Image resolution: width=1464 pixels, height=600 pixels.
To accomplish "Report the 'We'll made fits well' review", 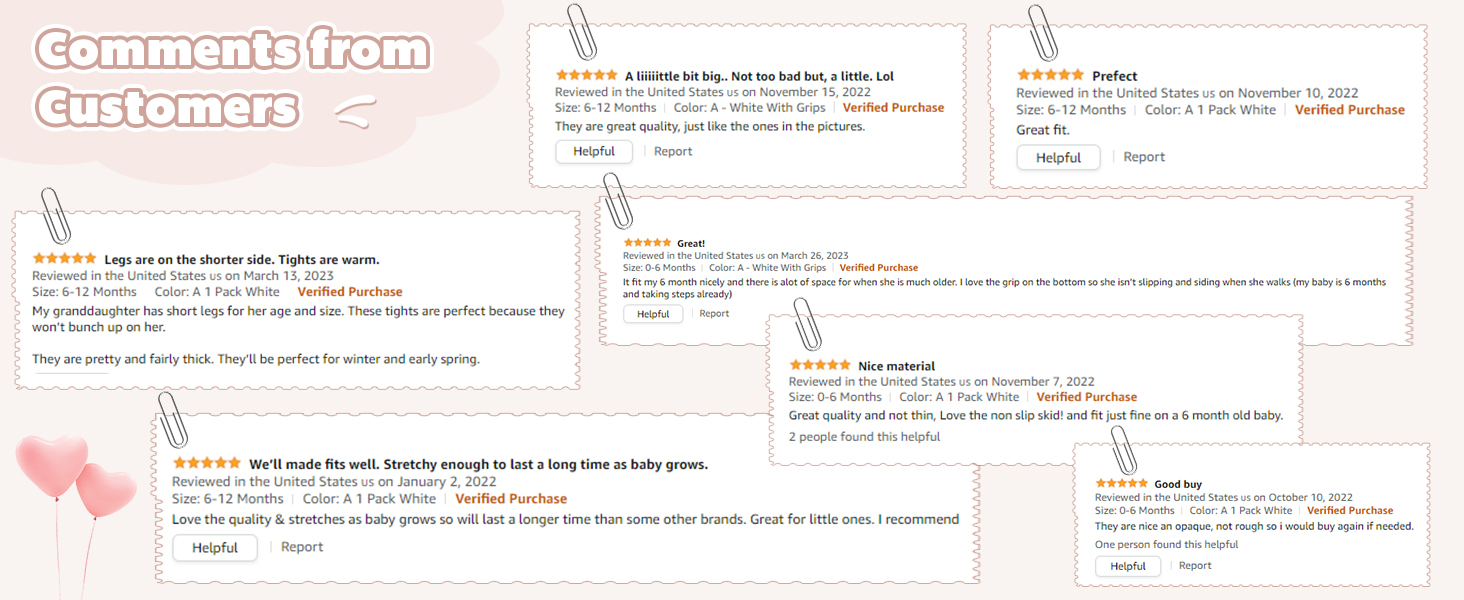I will click(302, 547).
